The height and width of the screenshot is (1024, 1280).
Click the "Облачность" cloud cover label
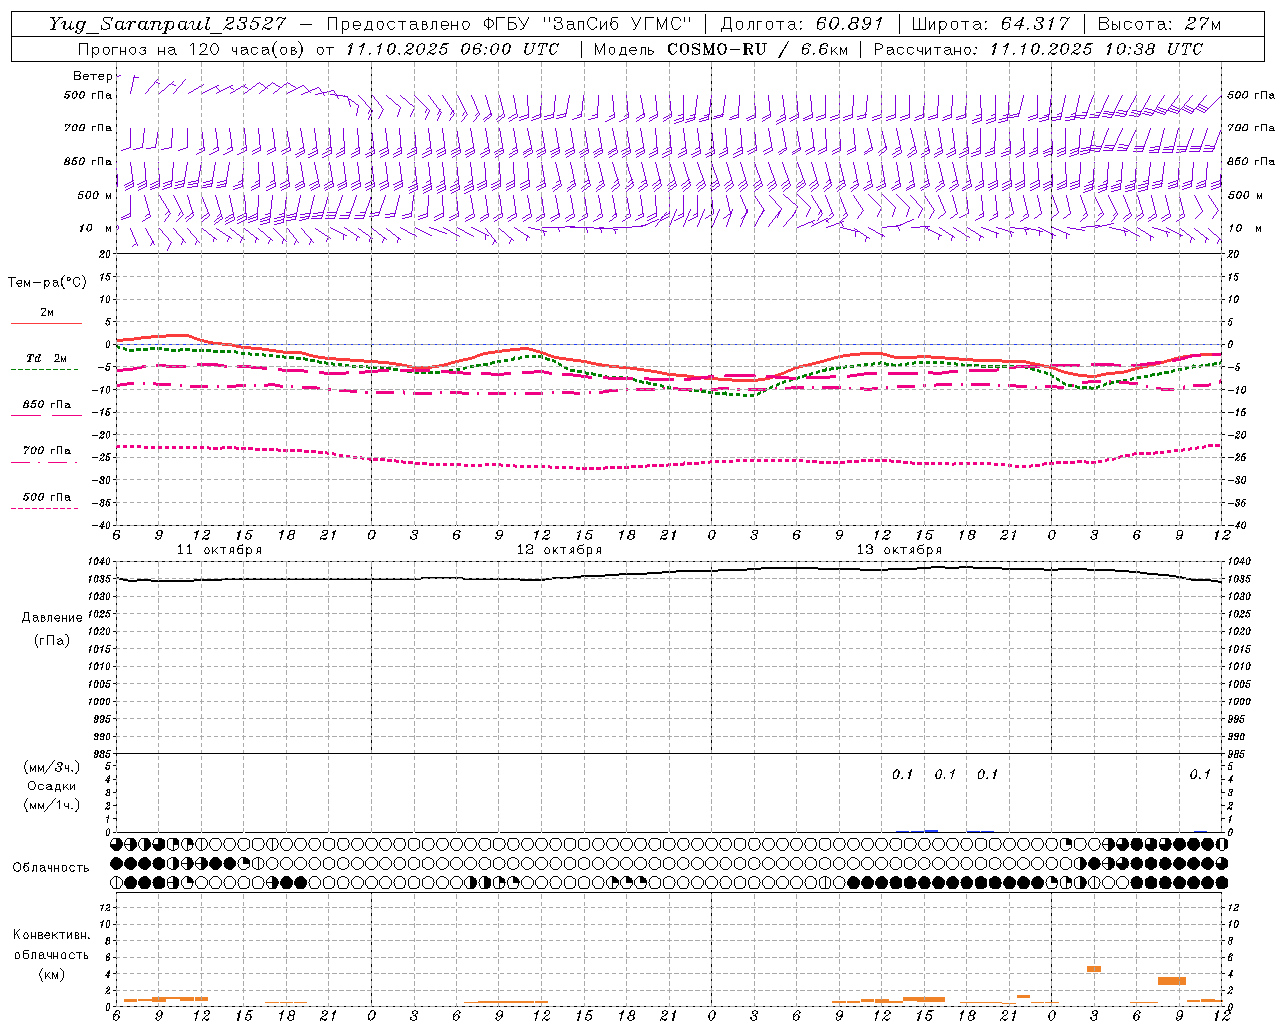tap(51, 867)
